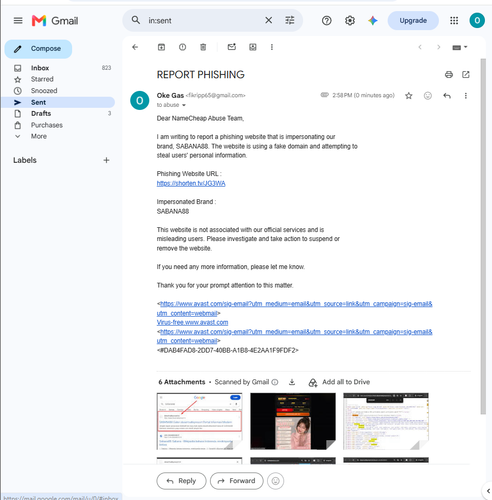This screenshot has width=492, height=500.
Task: Open the toolbar More options menu
Action: click(272, 47)
